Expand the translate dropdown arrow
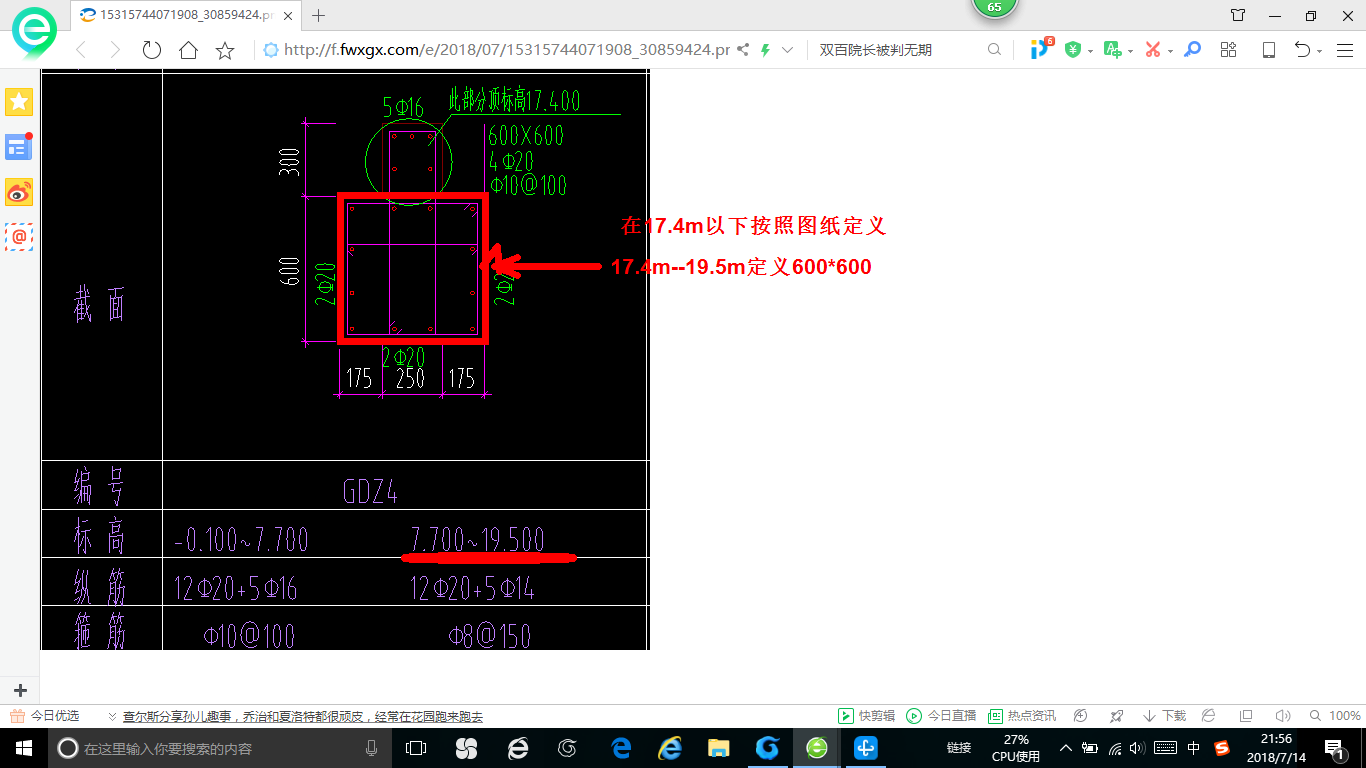The height and width of the screenshot is (768, 1366). (x=1130, y=51)
